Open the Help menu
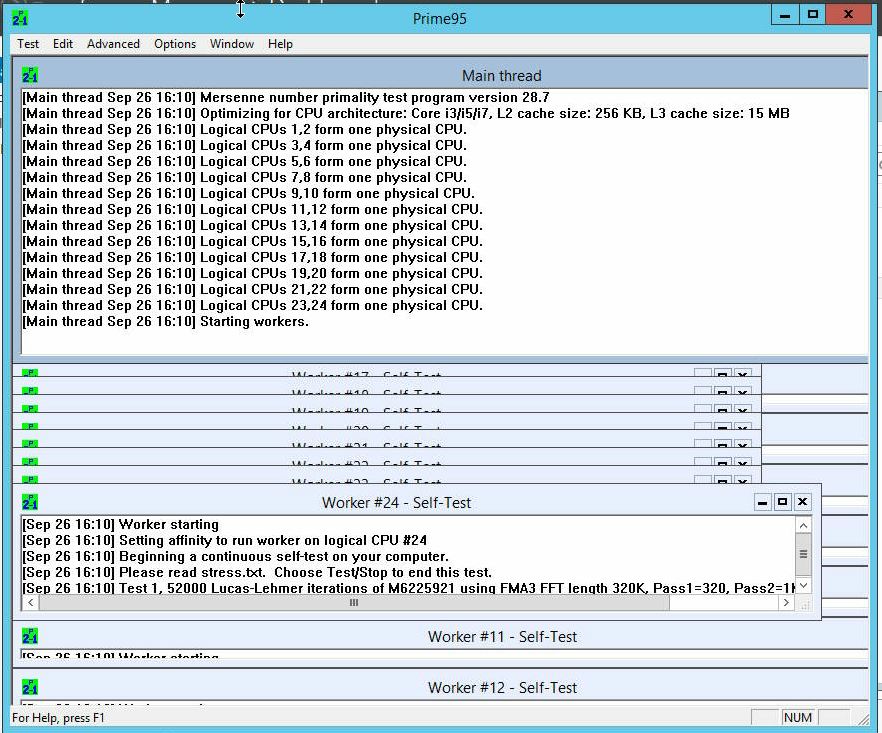The height and width of the screenshot is (733, 882). click(280, 44)
